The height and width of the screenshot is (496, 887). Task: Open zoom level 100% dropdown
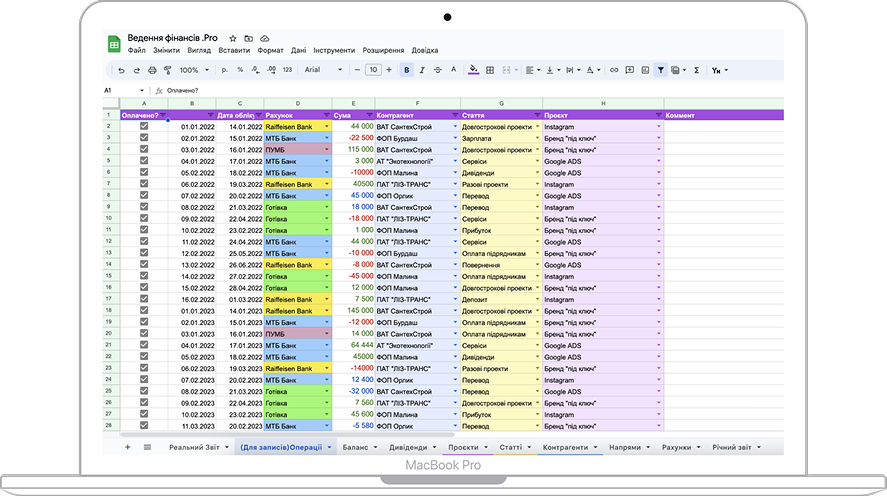coord(194,70)
